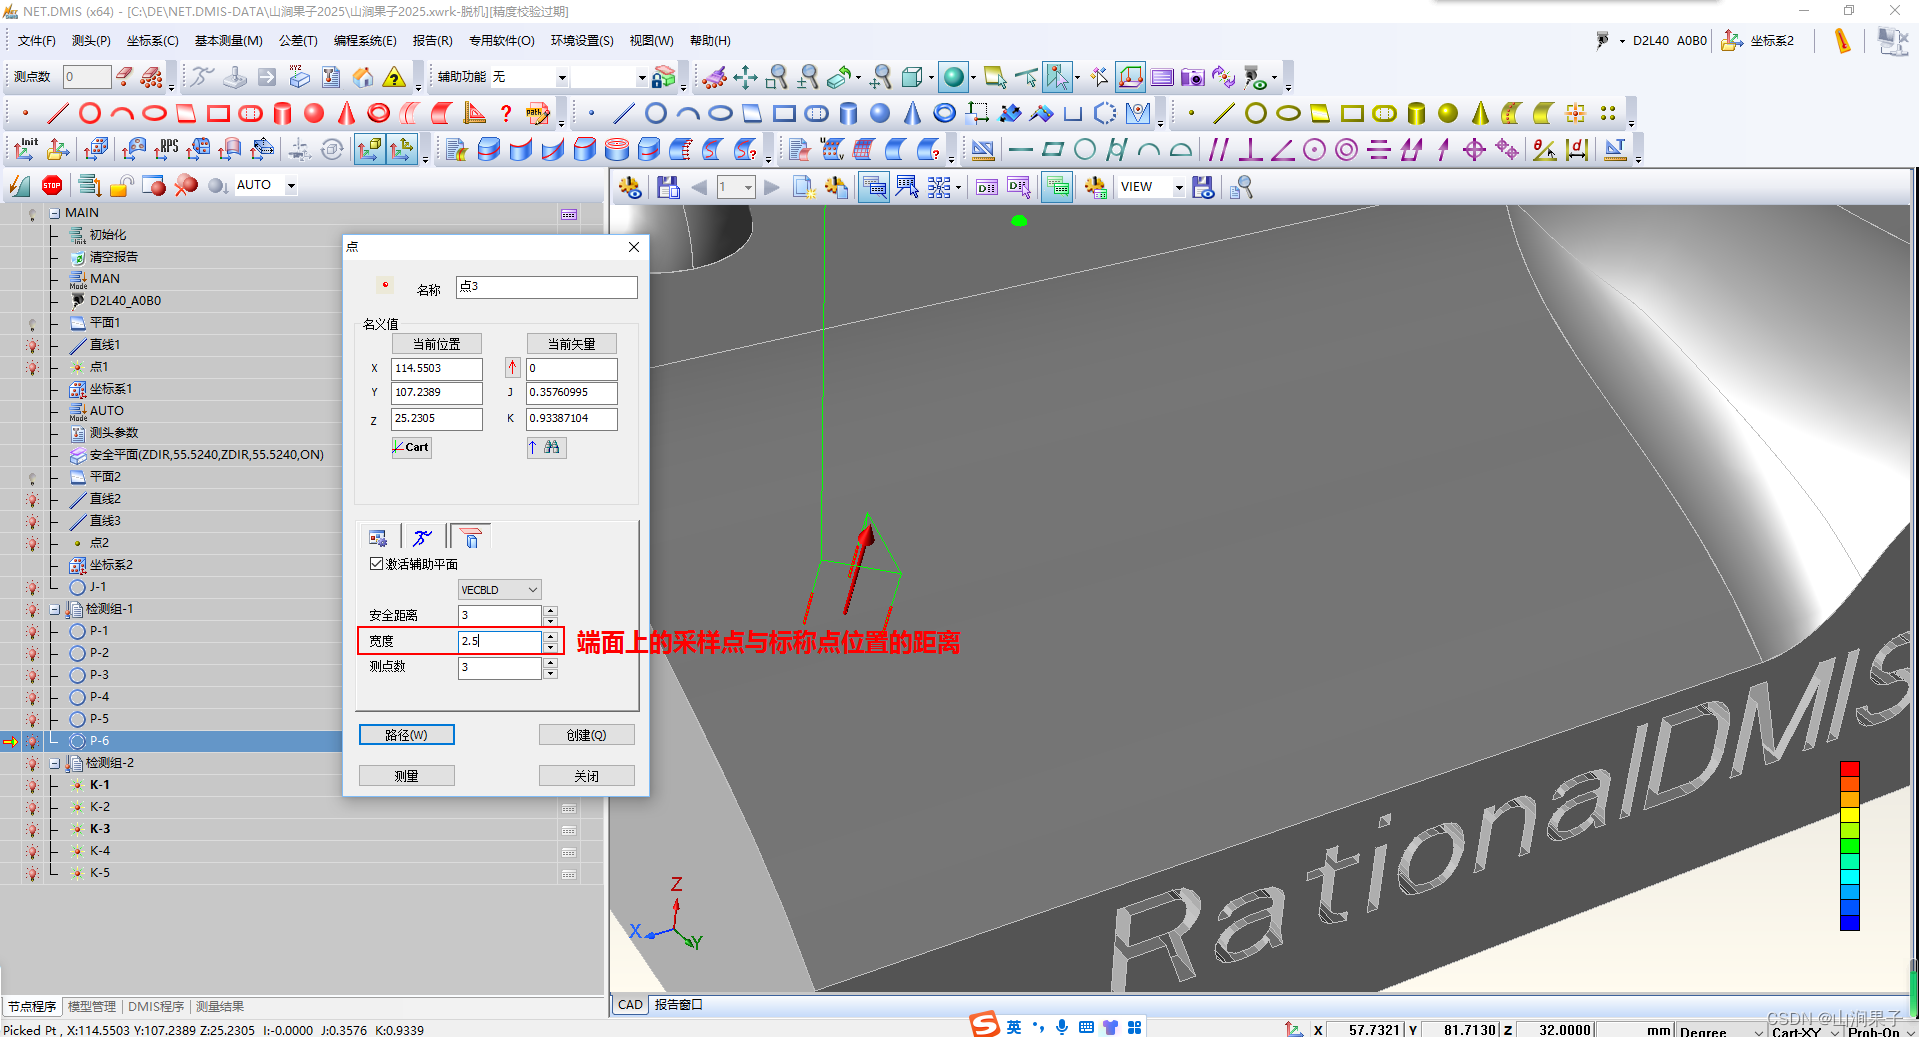Click the 当前矢量 button

pyautogui.click(x=571, y=344)
